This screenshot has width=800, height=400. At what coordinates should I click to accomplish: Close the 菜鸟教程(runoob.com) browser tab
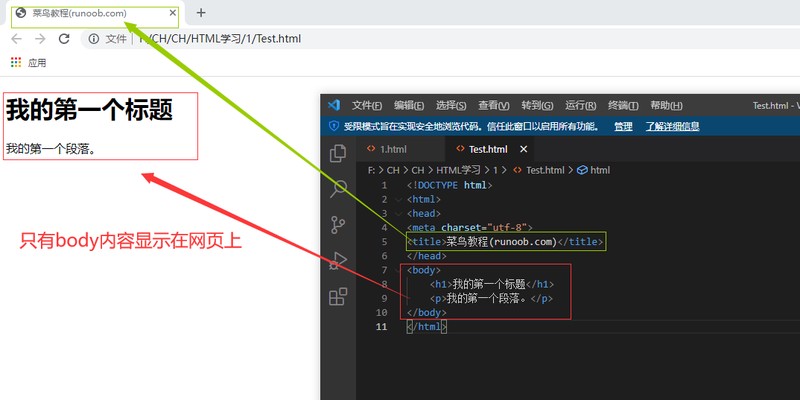(x=172, y=13)
